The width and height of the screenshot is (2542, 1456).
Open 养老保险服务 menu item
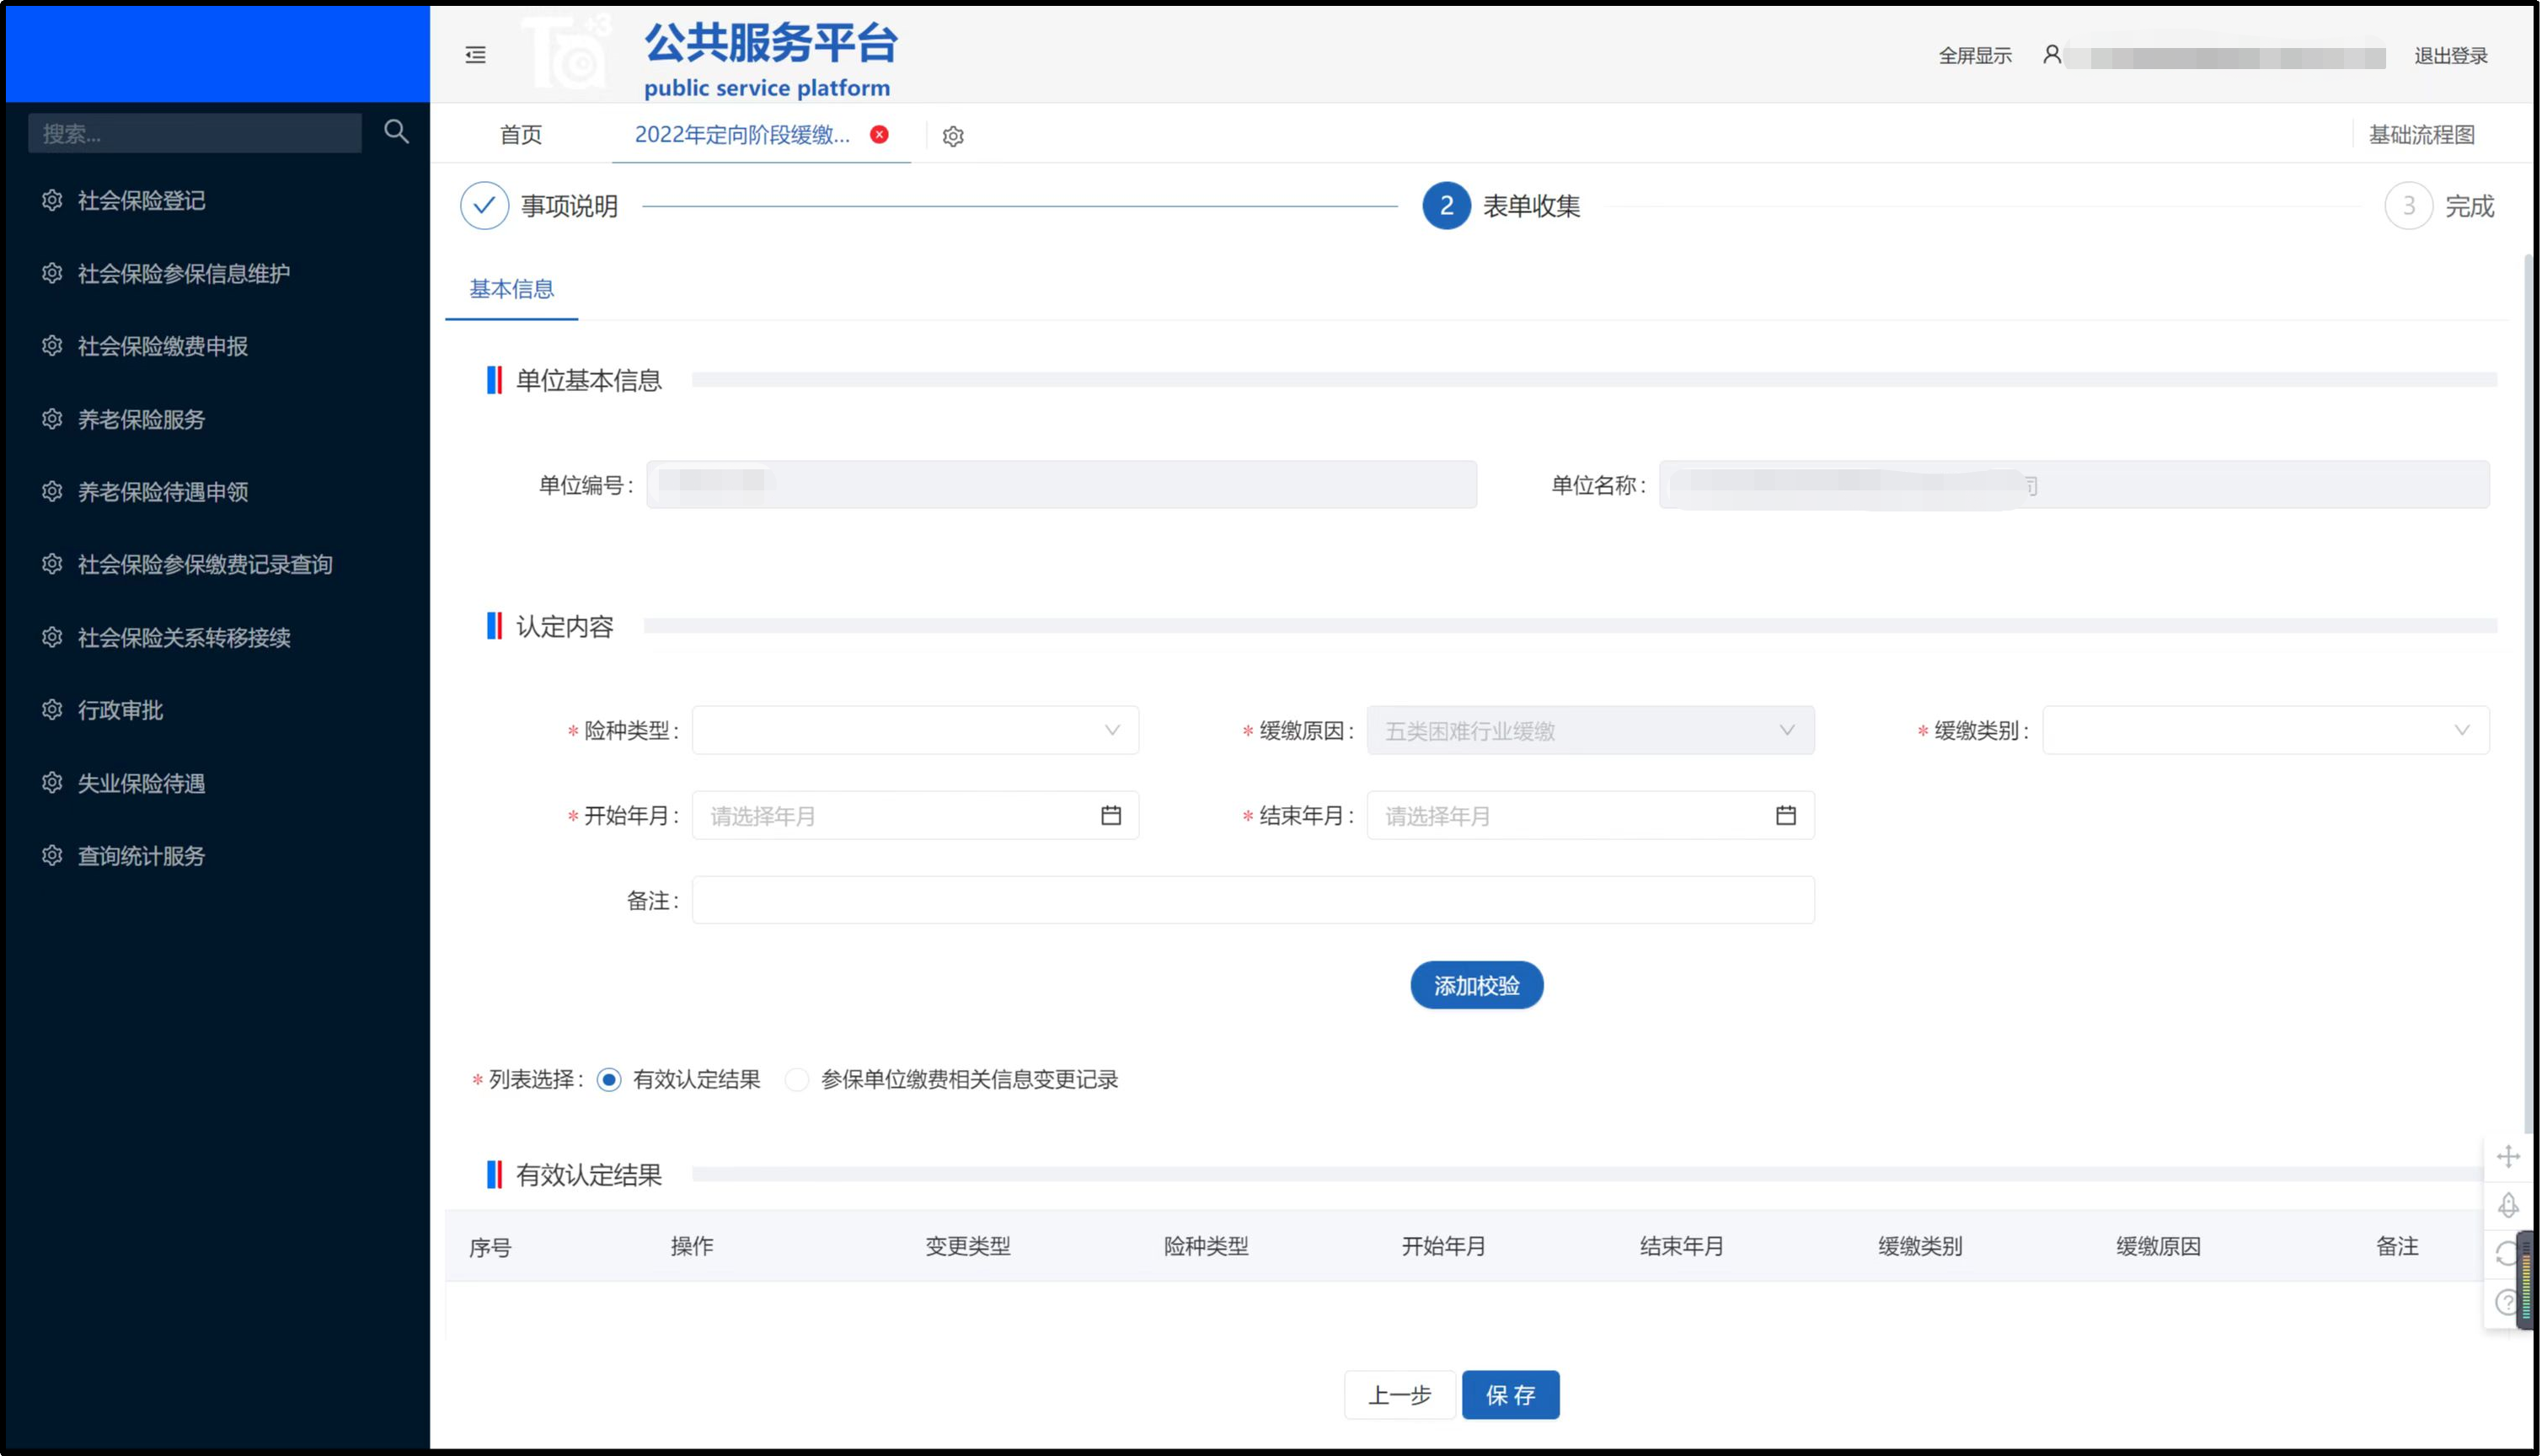click(142, 419)
